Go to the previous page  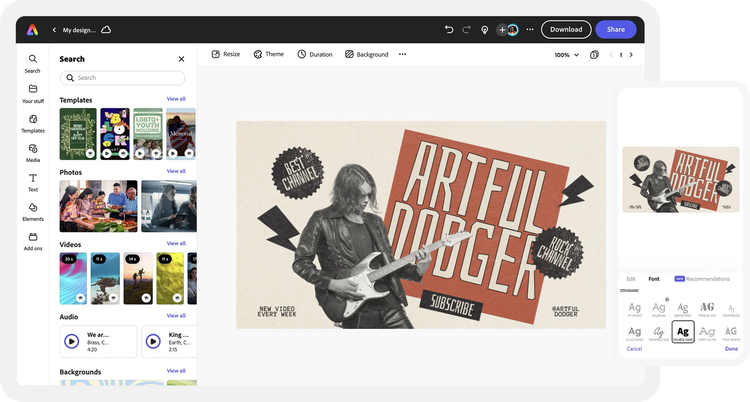tap(611, 55)
